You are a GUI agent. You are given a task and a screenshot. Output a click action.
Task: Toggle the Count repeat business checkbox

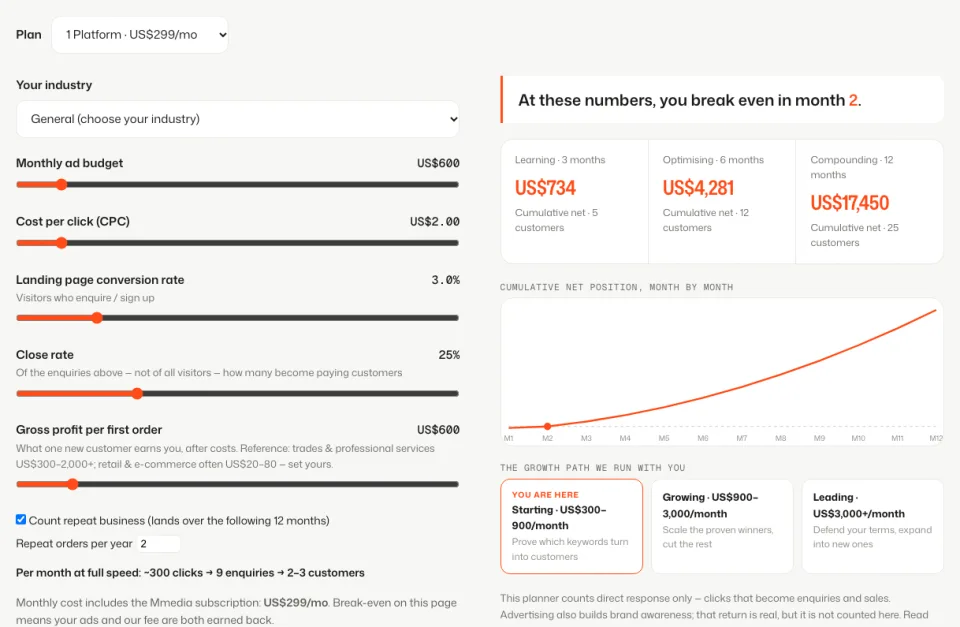[21, 519]
